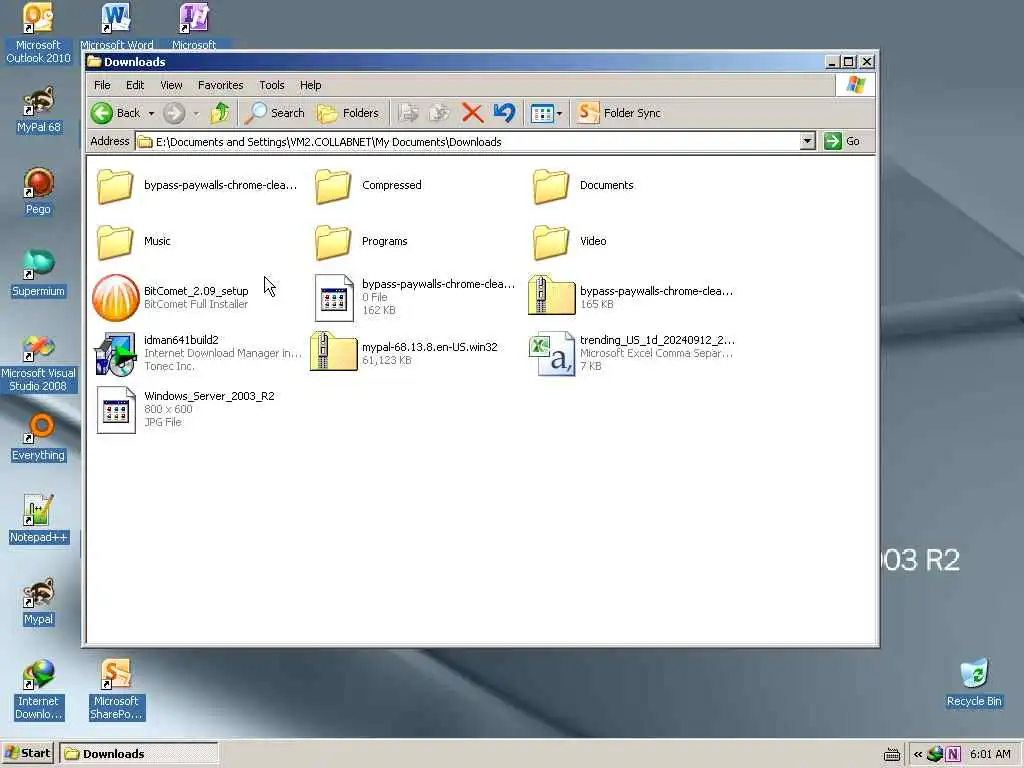Open the Edit menu
The height and width of the screenshot is (768, 1024).
click(x=135, y=85)
